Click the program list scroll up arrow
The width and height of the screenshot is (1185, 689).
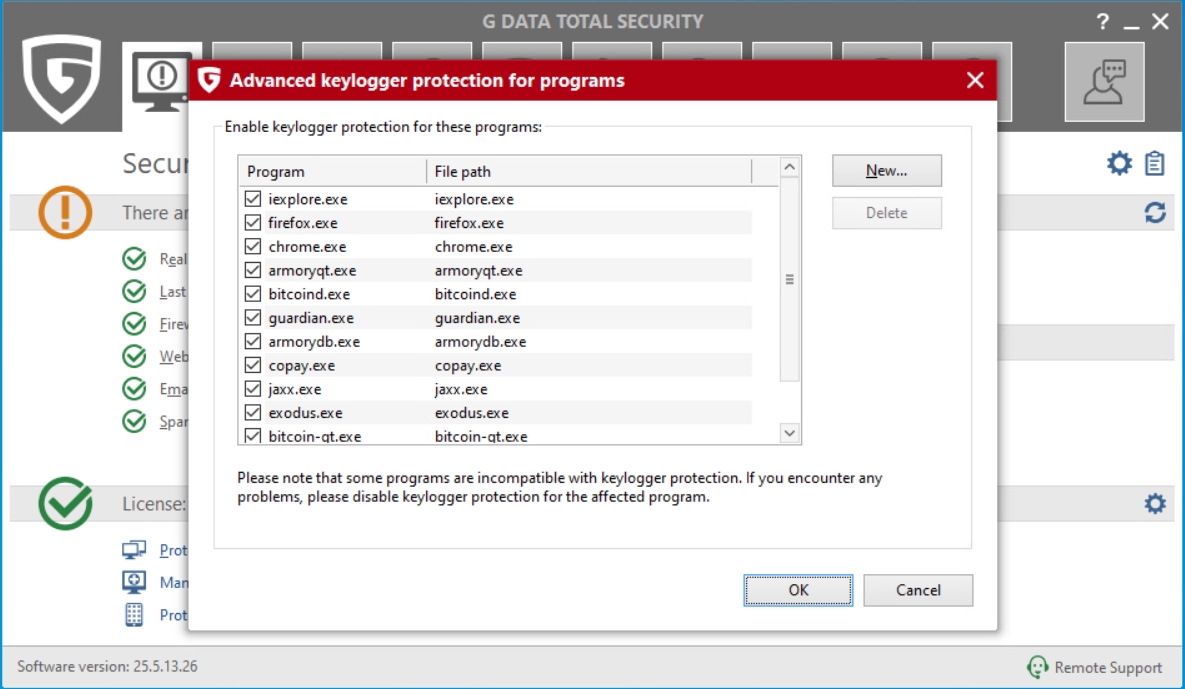790,167
